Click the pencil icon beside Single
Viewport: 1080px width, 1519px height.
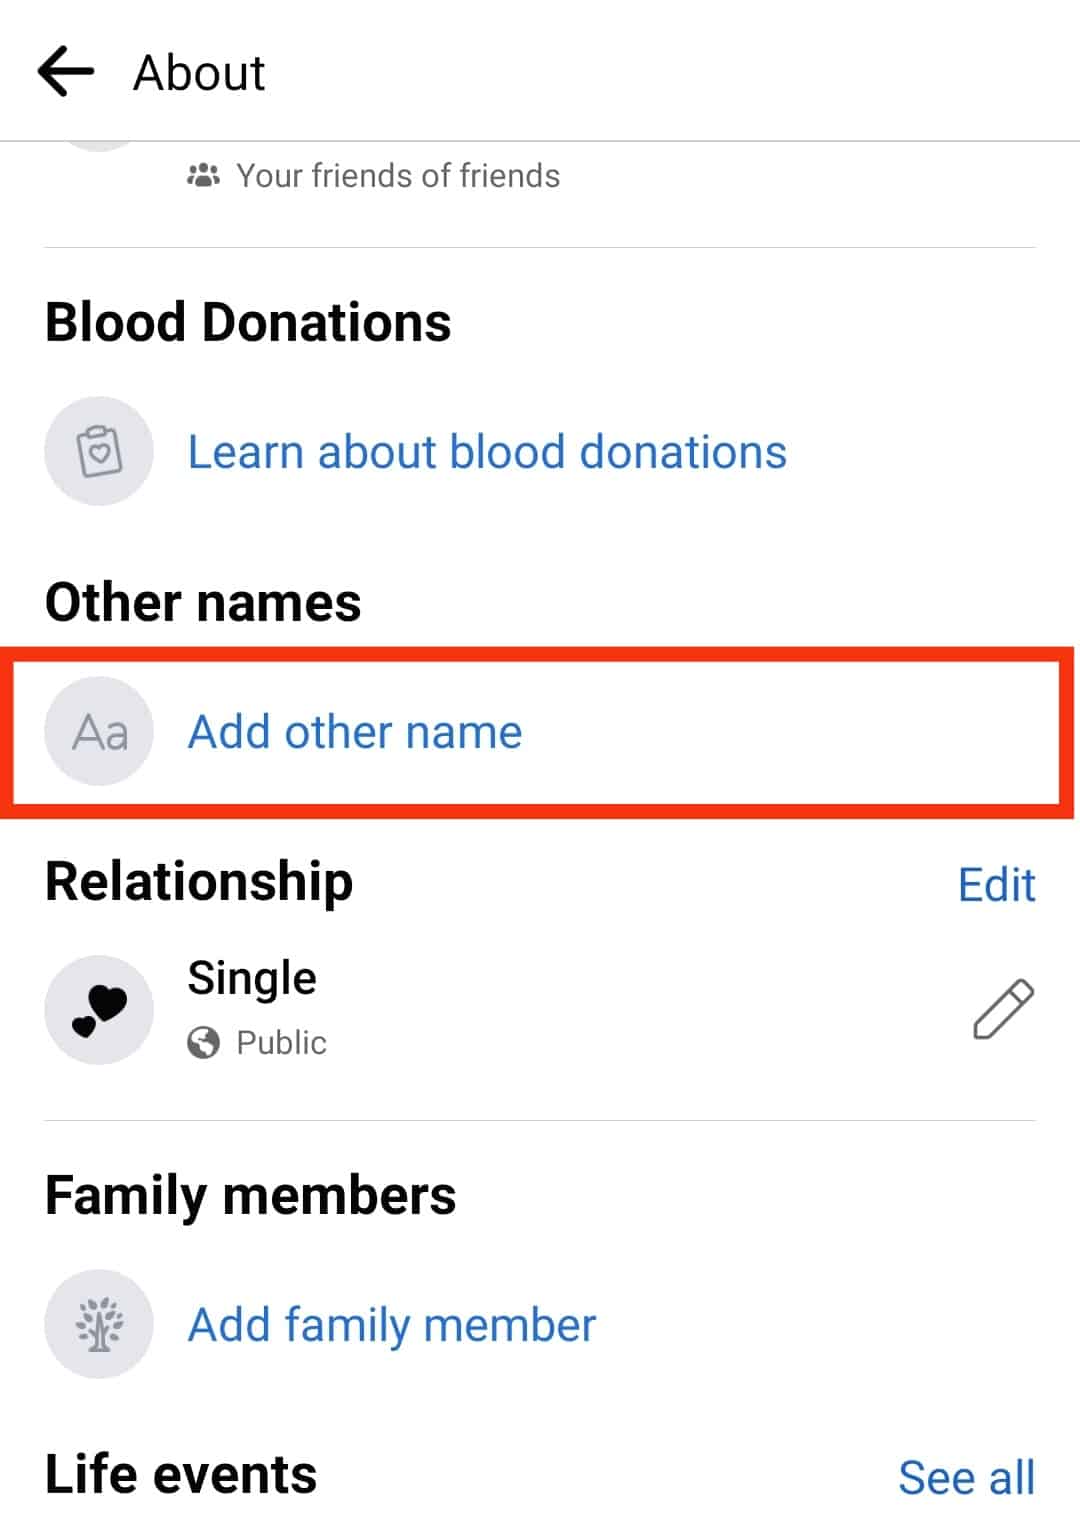tap(1003, 1009)
